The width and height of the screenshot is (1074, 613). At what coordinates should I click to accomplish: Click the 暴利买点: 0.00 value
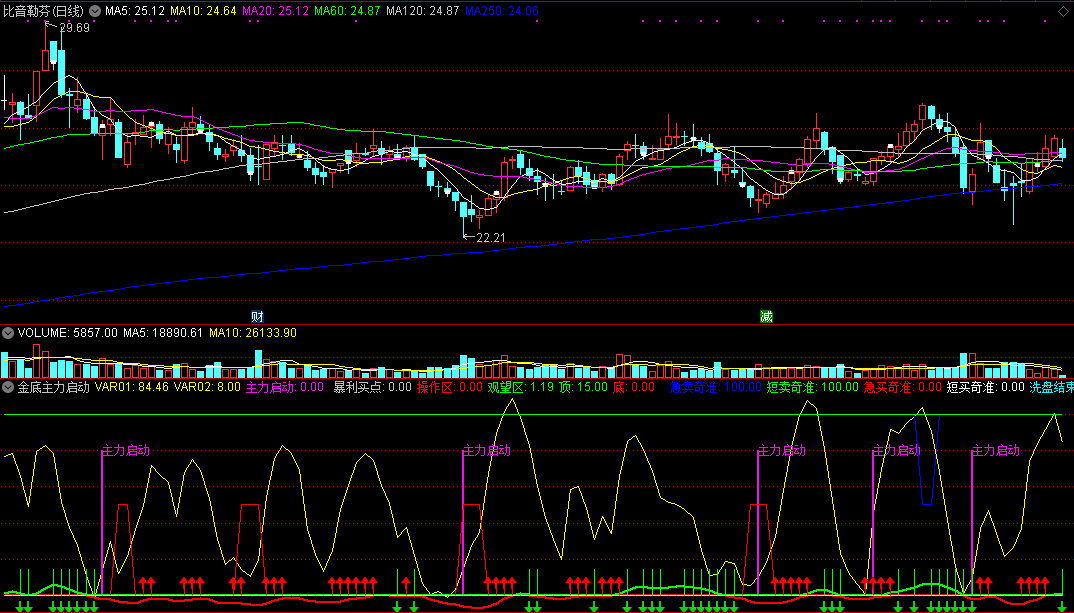pyautogui.click(x=373, y=387)
